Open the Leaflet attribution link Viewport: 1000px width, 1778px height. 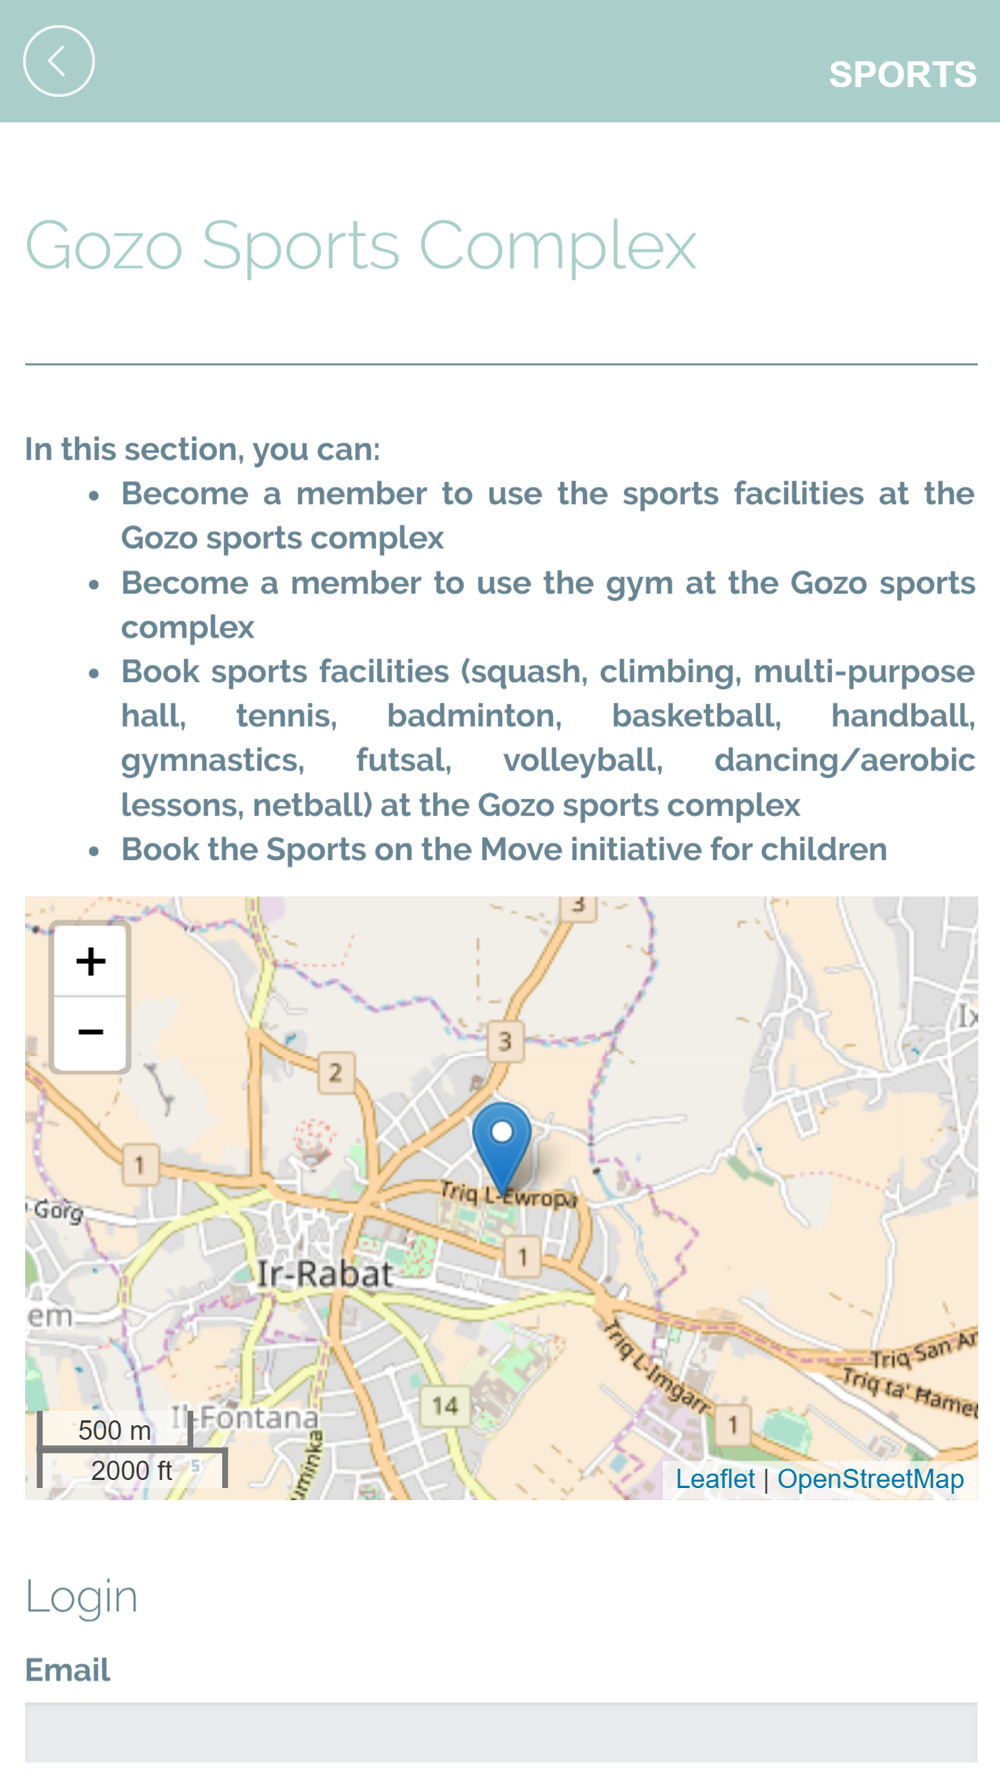coord(715,1479)
